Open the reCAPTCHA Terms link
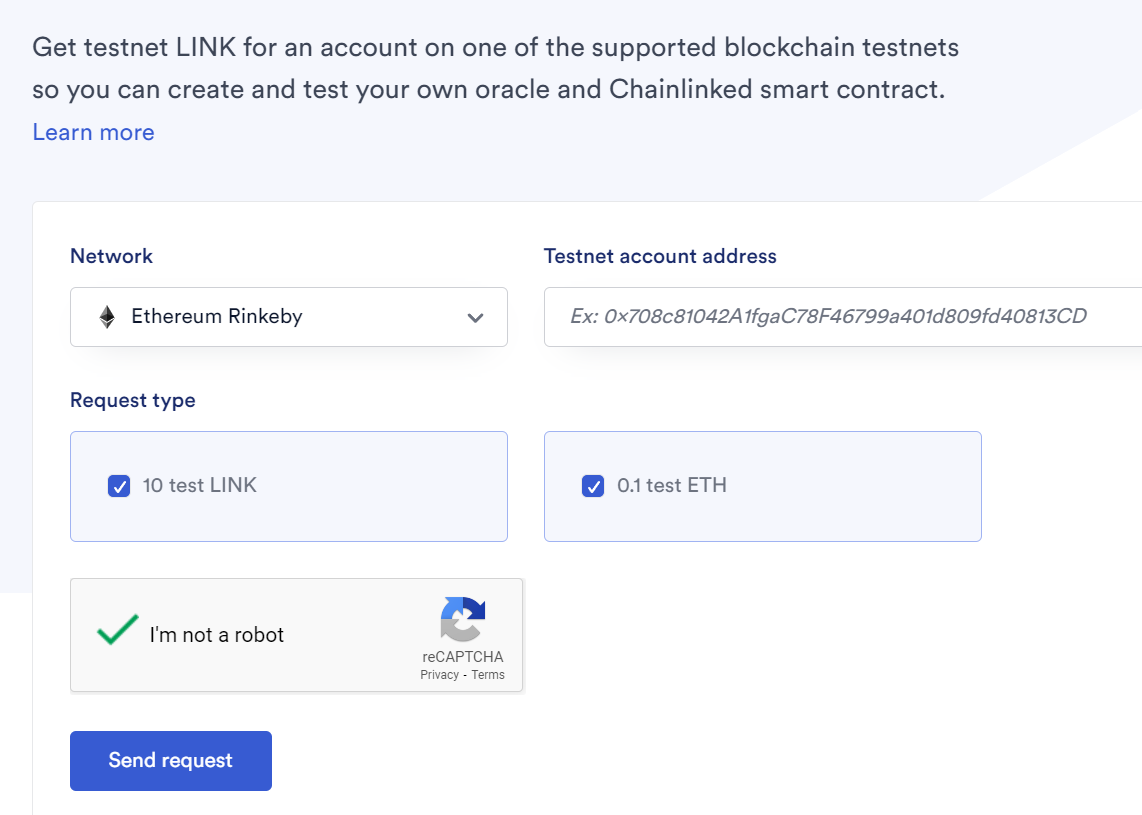Screen dimensions: 1142x815 [x=488, y=675]
